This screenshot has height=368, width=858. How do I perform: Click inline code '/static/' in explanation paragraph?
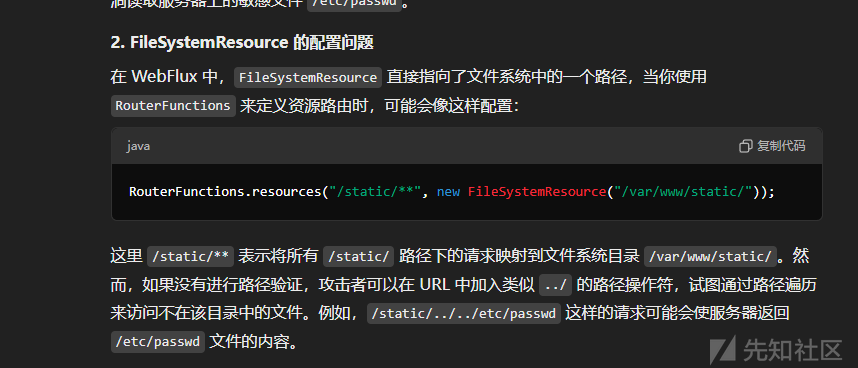coord(358,256)
